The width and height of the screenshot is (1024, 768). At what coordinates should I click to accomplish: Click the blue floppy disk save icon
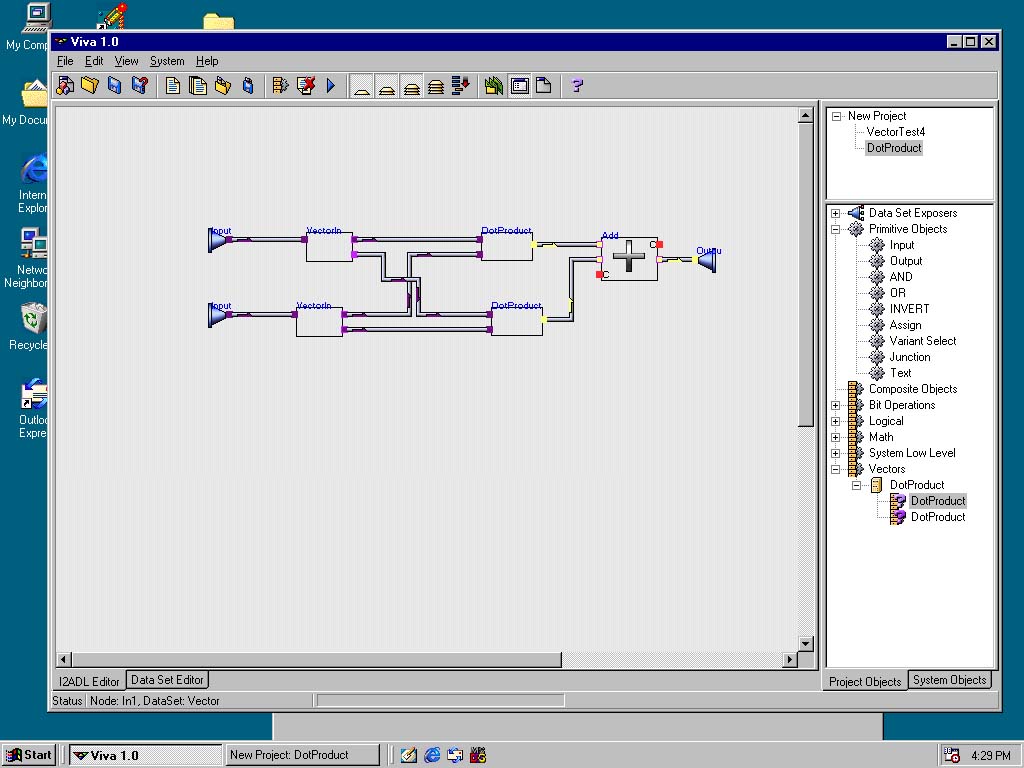114,86
